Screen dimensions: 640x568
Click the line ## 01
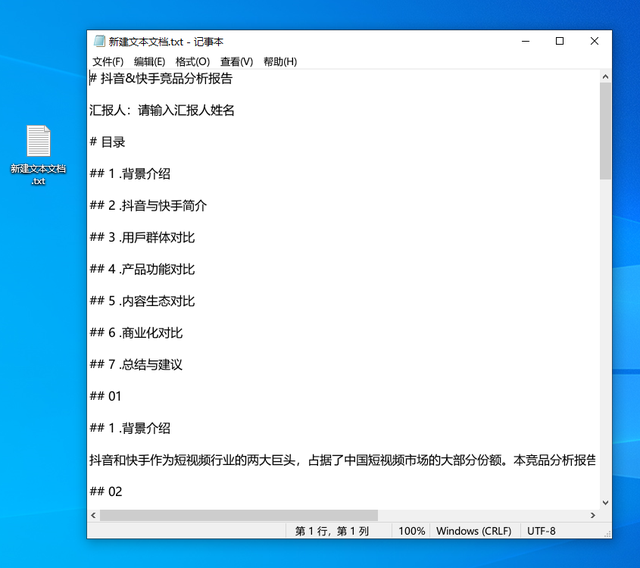(105, 396)
